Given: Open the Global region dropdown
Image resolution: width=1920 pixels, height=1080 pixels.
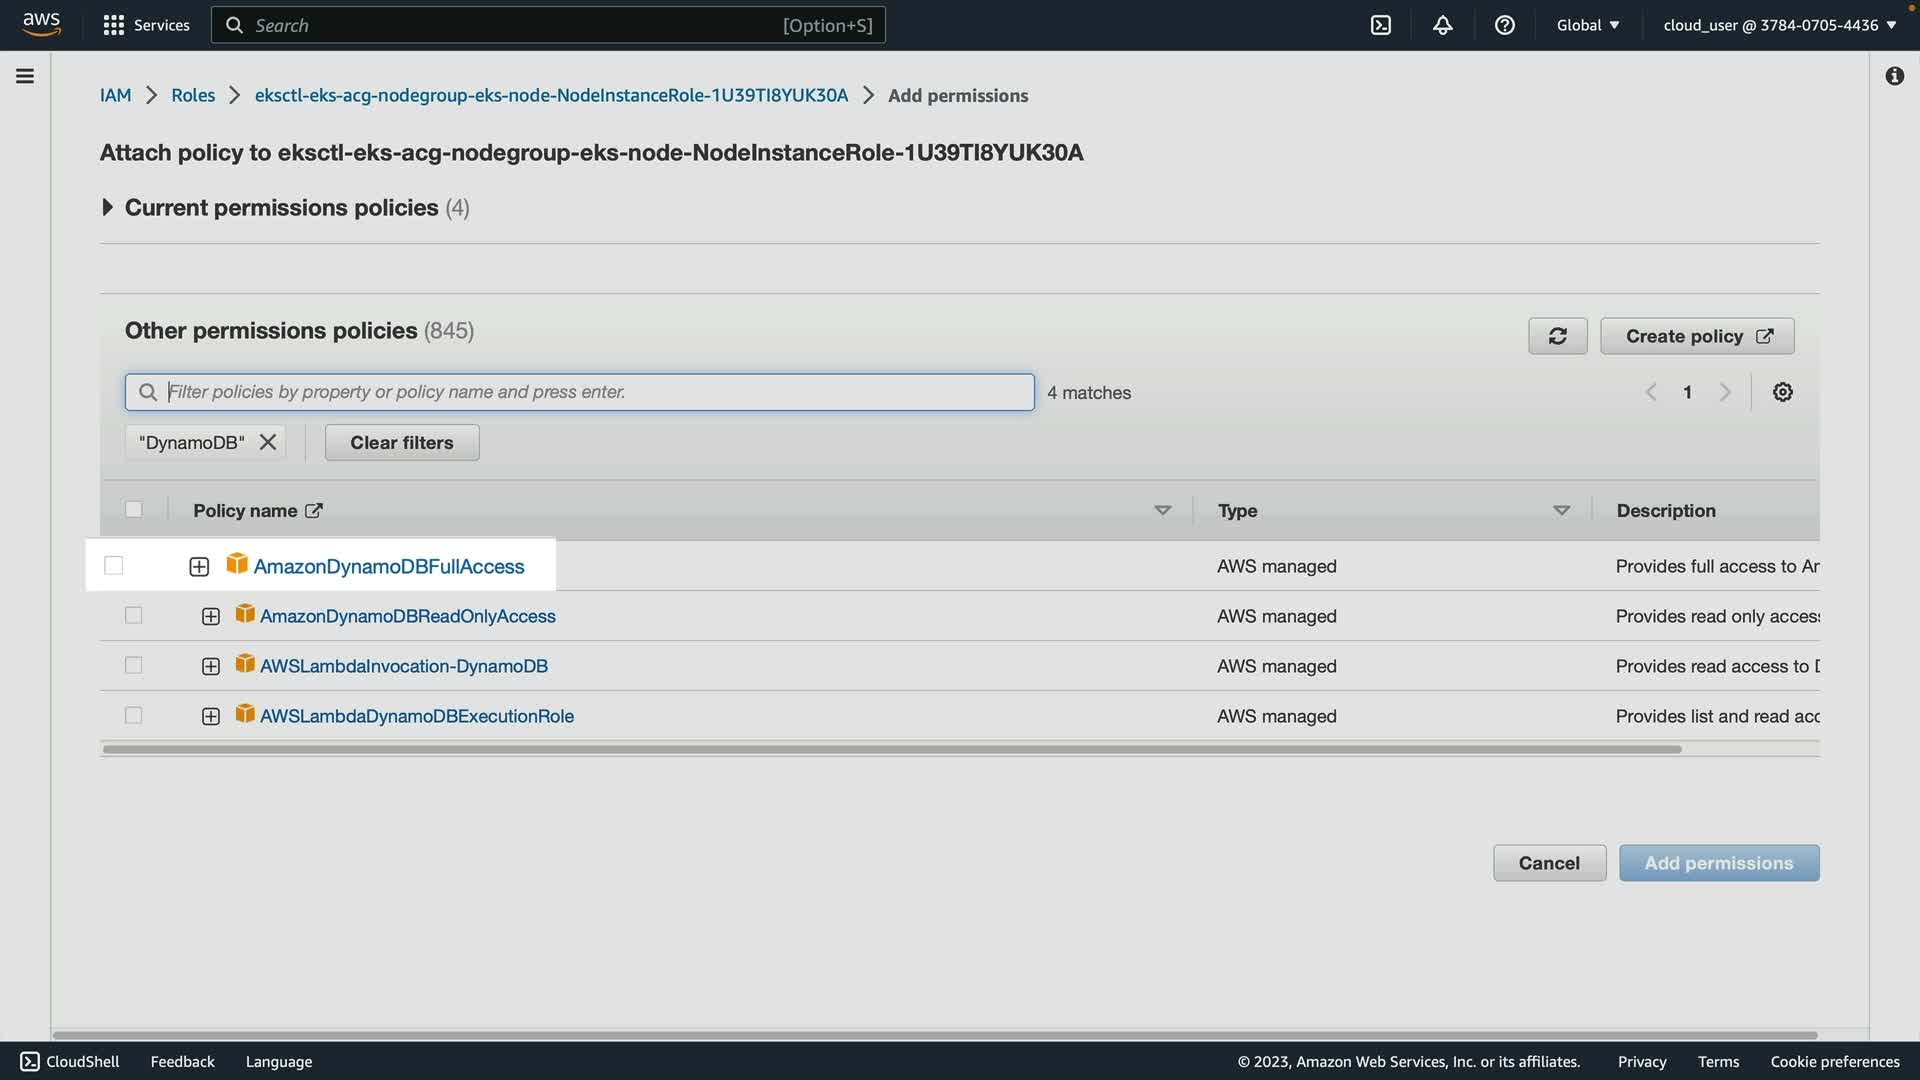Looking at the screenshot, I should click(x=1587, y=25).
